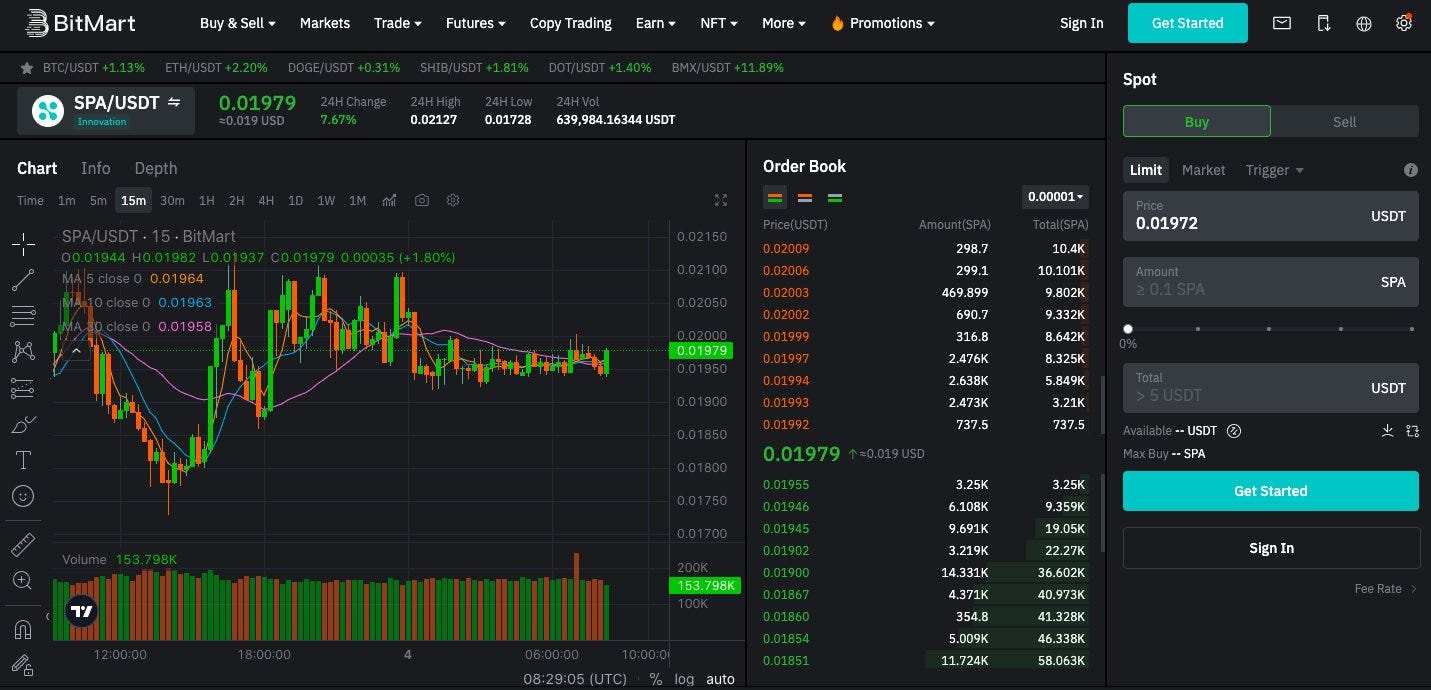This screenshot has width=1431, height=690.
Task: Swap the SPA/USDT trading pair icon
Action: pos(174,102)
